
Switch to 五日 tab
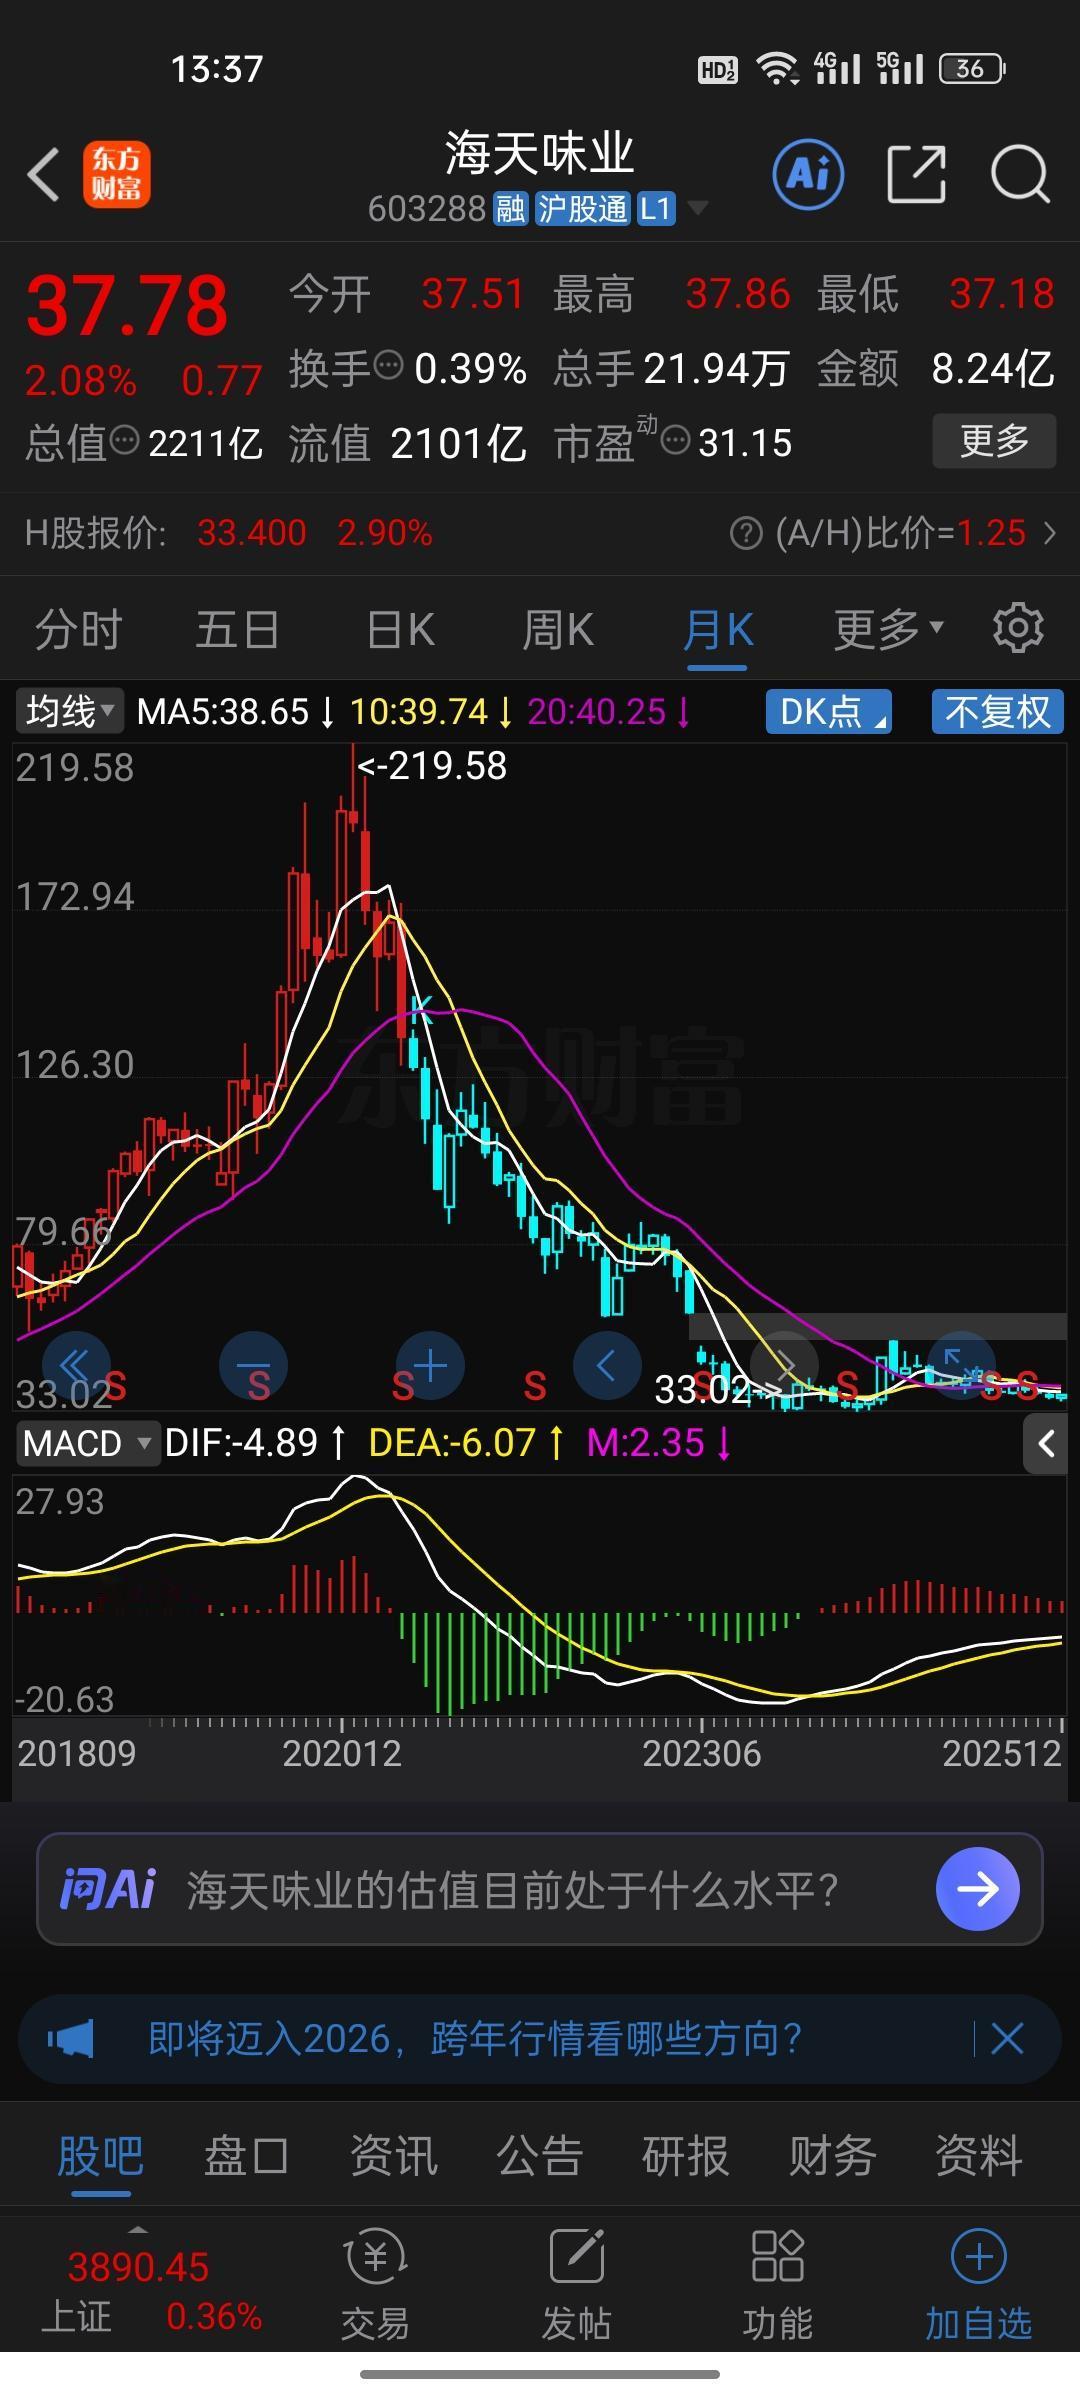coord(237,630)
